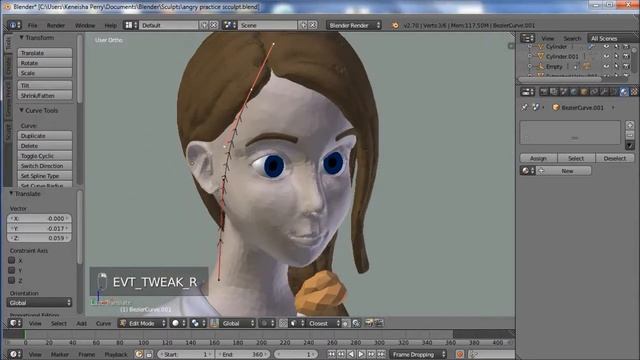Open the Render properties tab icon
The height and width of the screenshot is (360, 640).
pos(544,92)
